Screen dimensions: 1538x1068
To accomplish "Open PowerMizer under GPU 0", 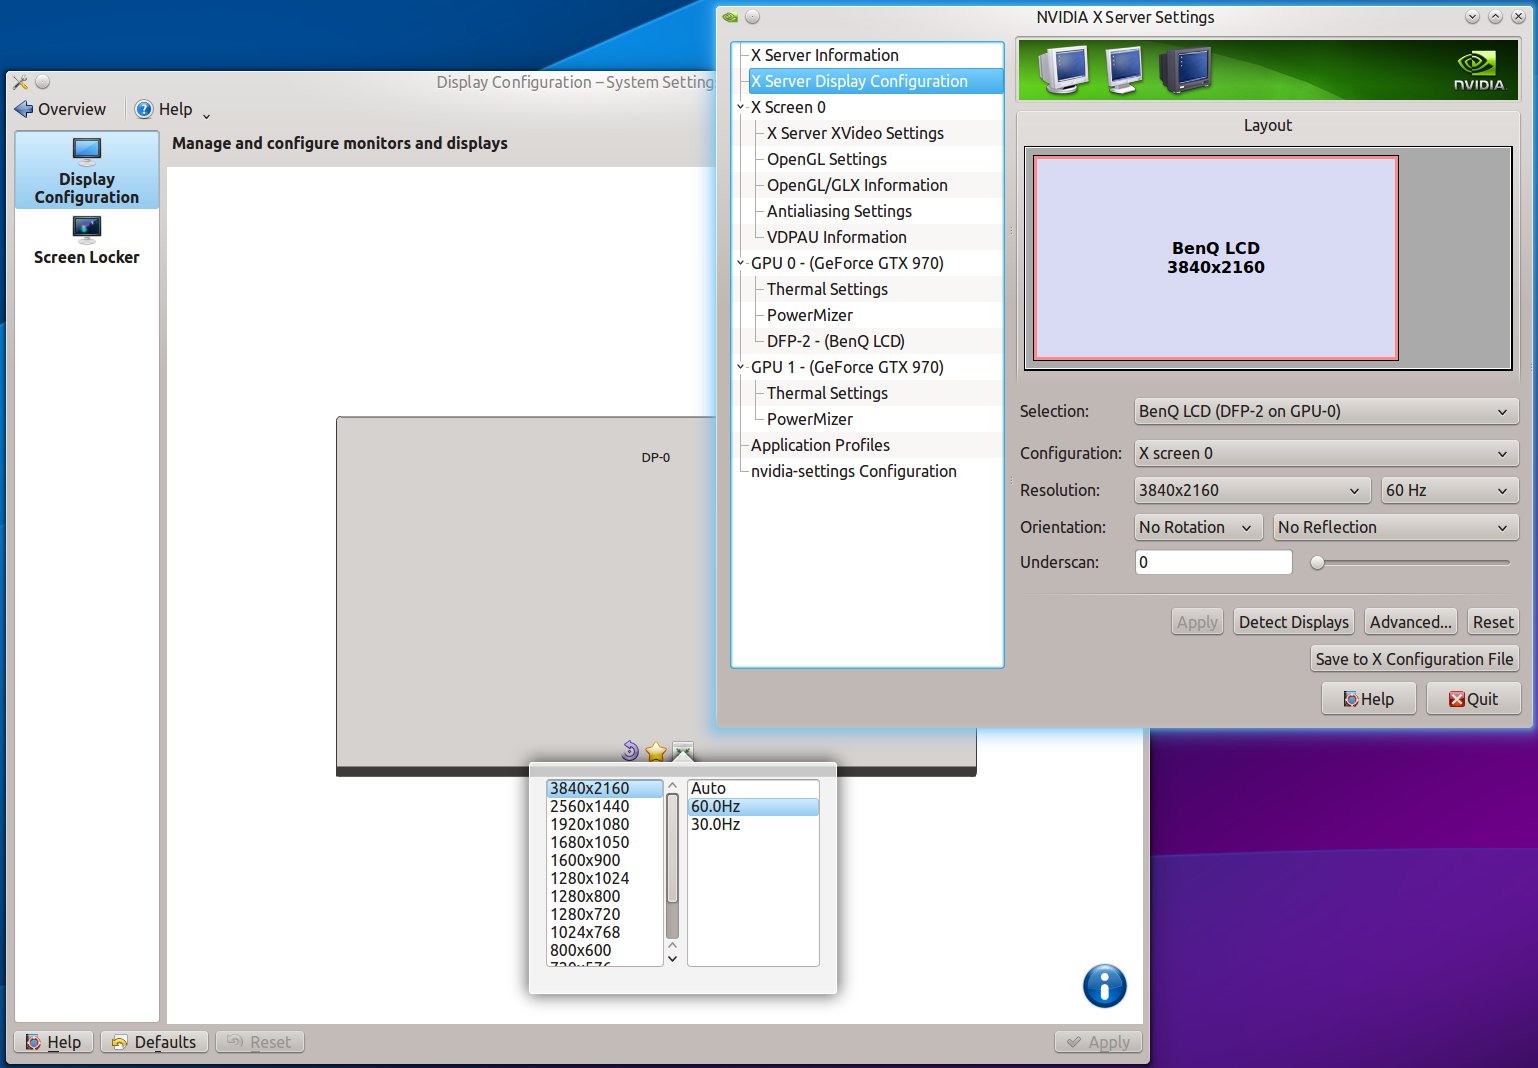I will (x=810, y=315).
